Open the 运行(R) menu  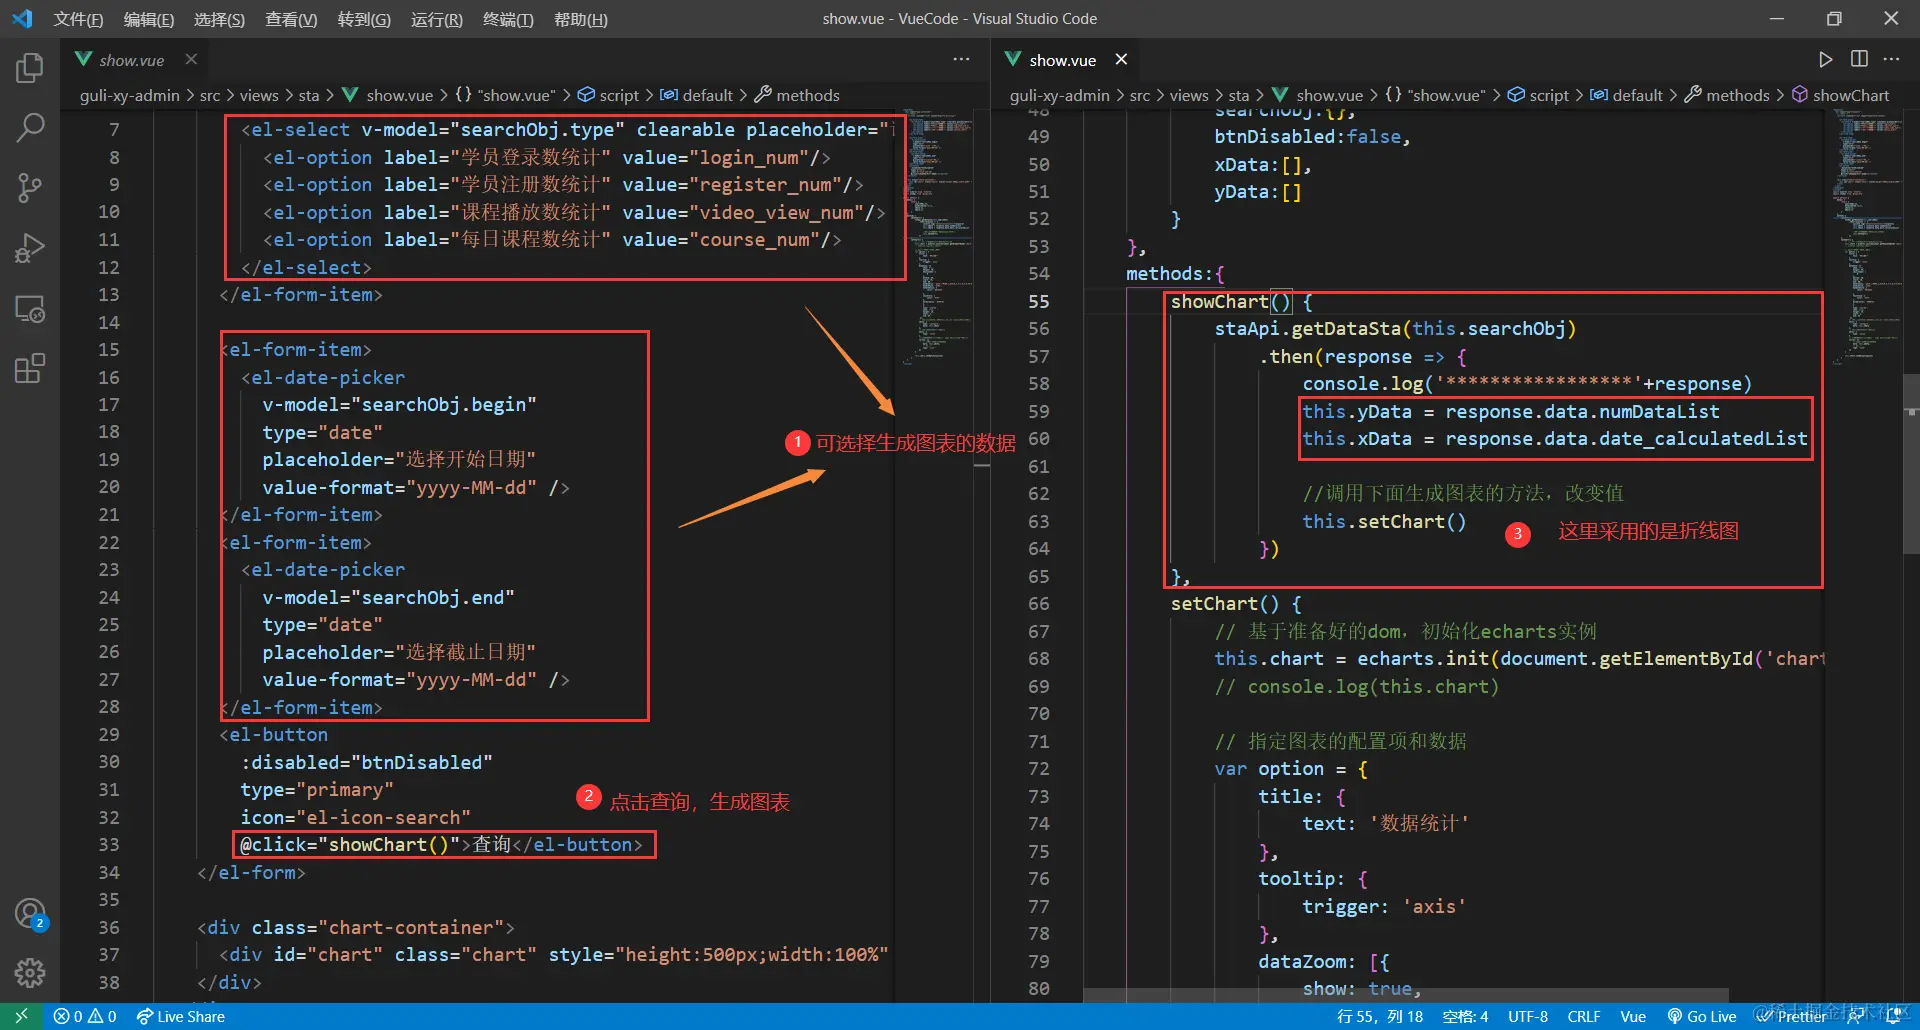(437, 19)
